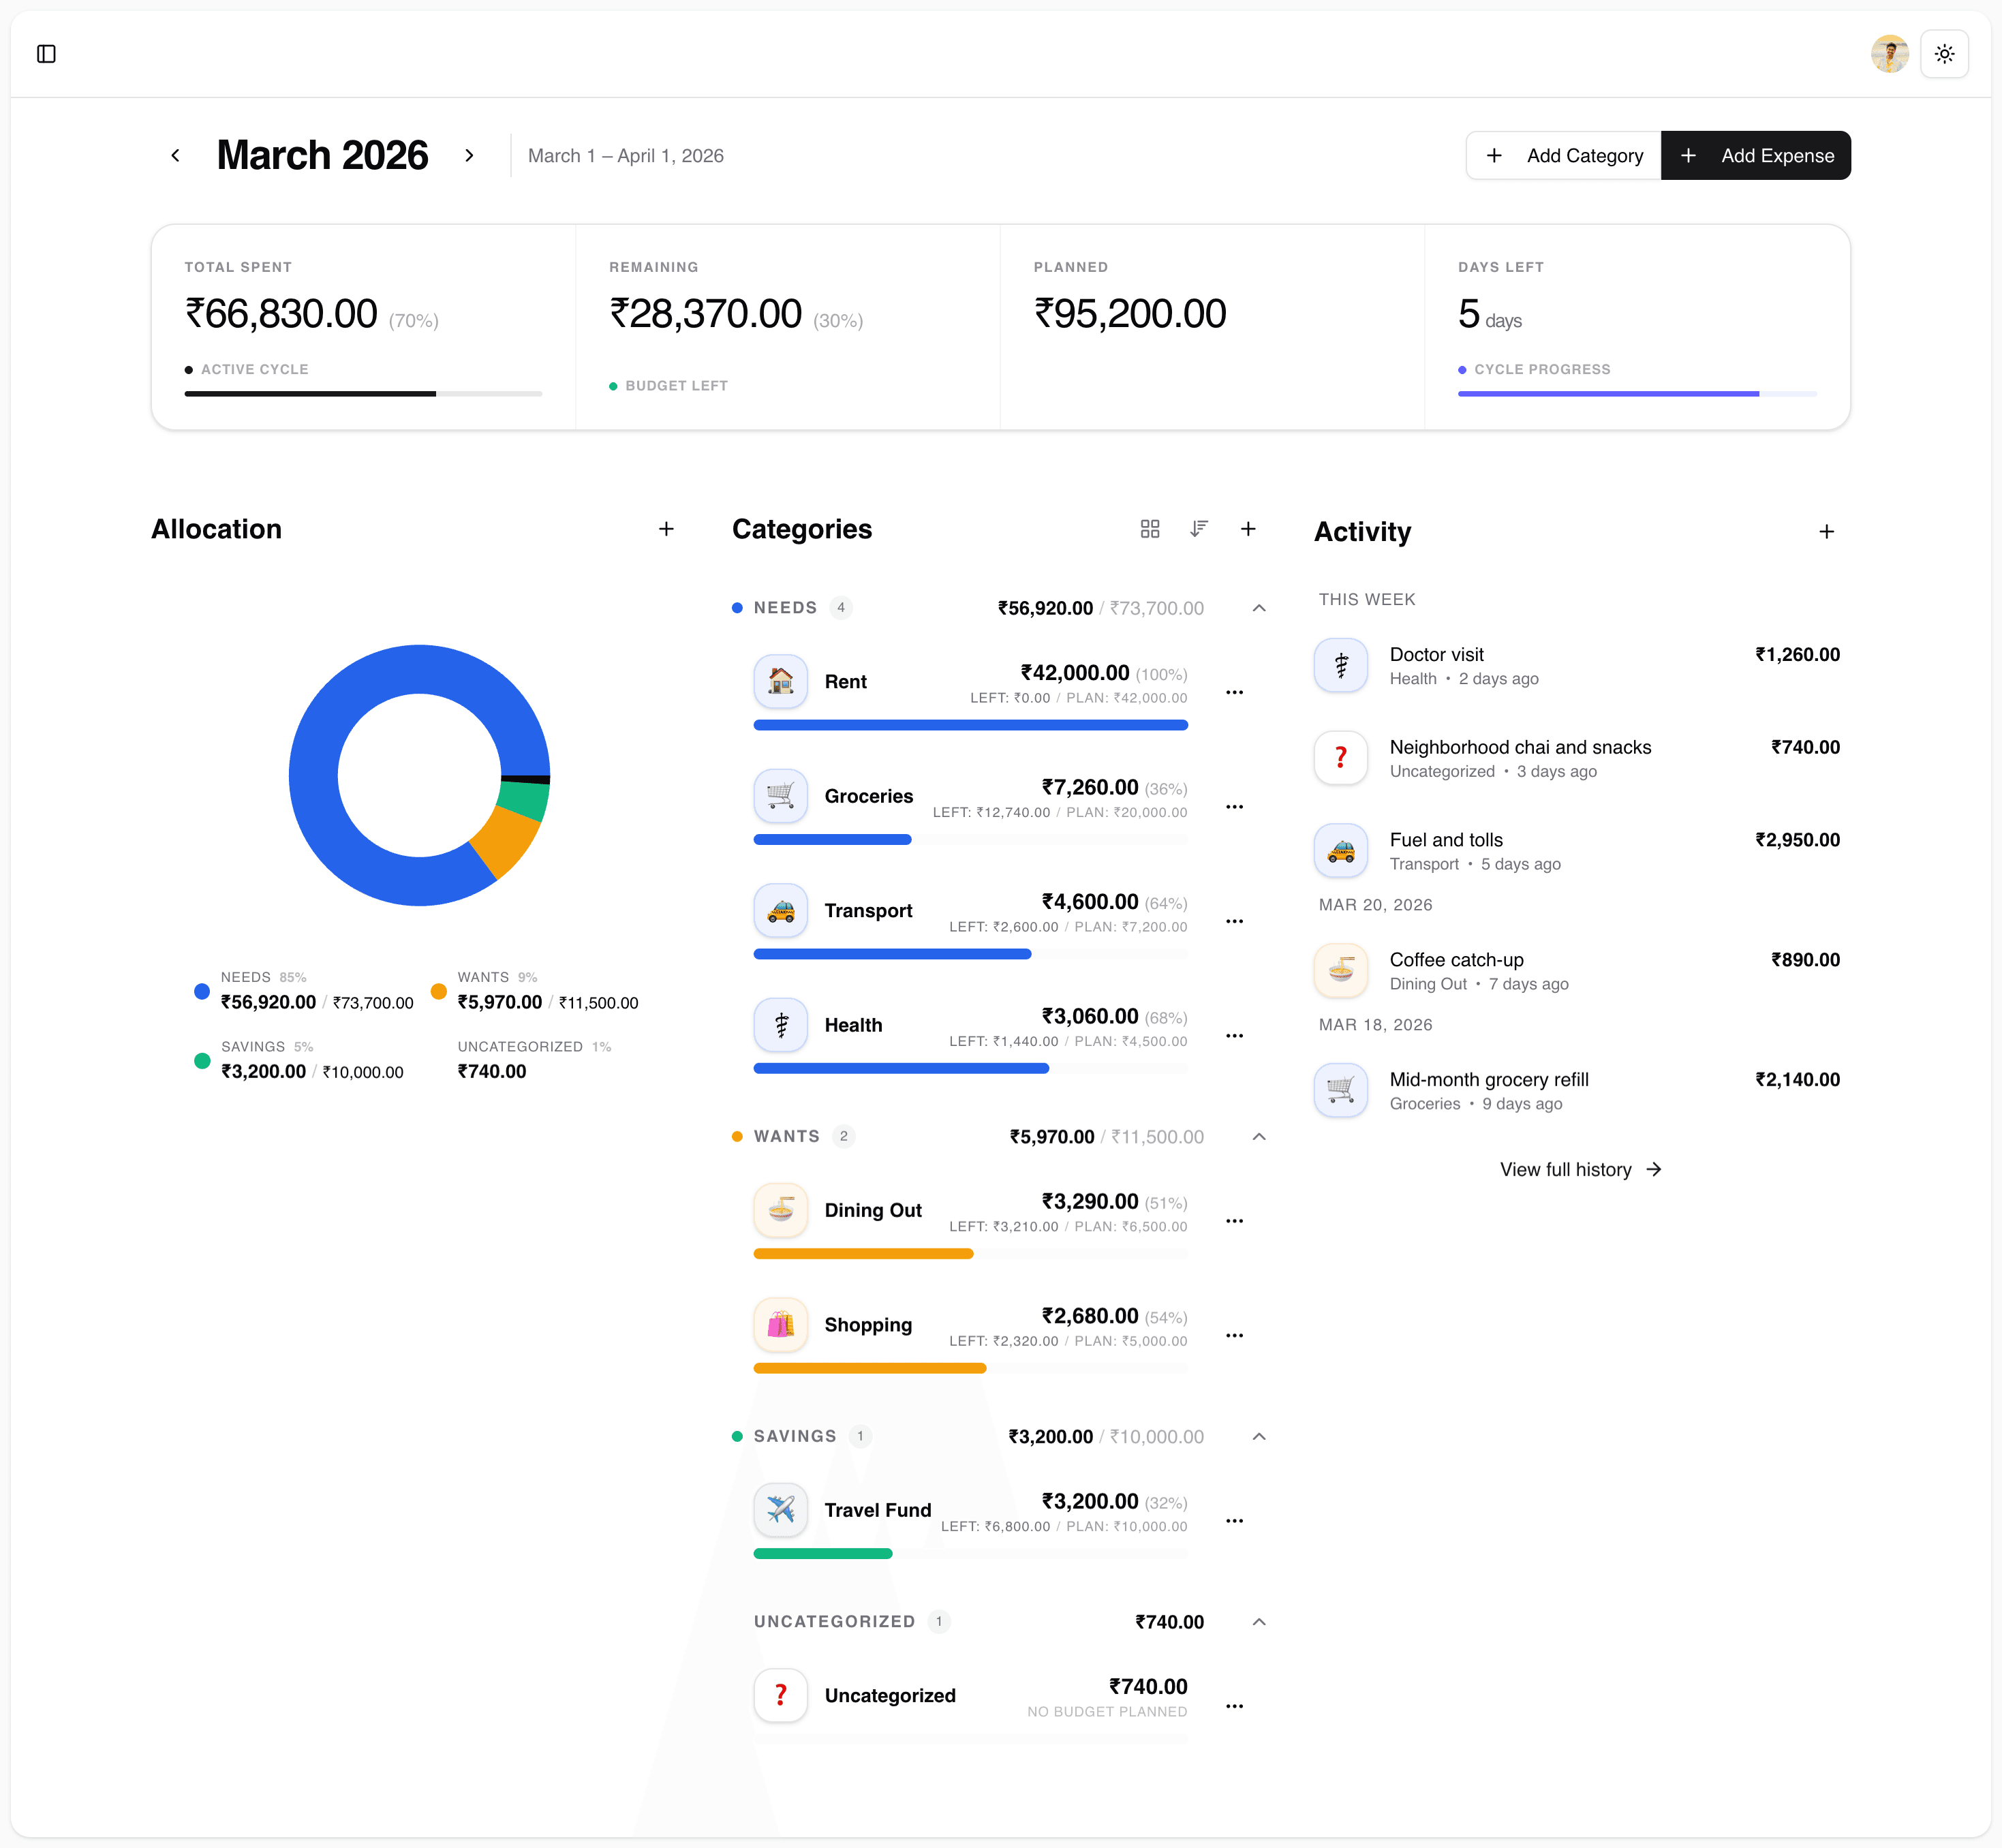Click the Uncategorized question mark icon
The image size is (2002, 1848).
tap(781, 1695)
